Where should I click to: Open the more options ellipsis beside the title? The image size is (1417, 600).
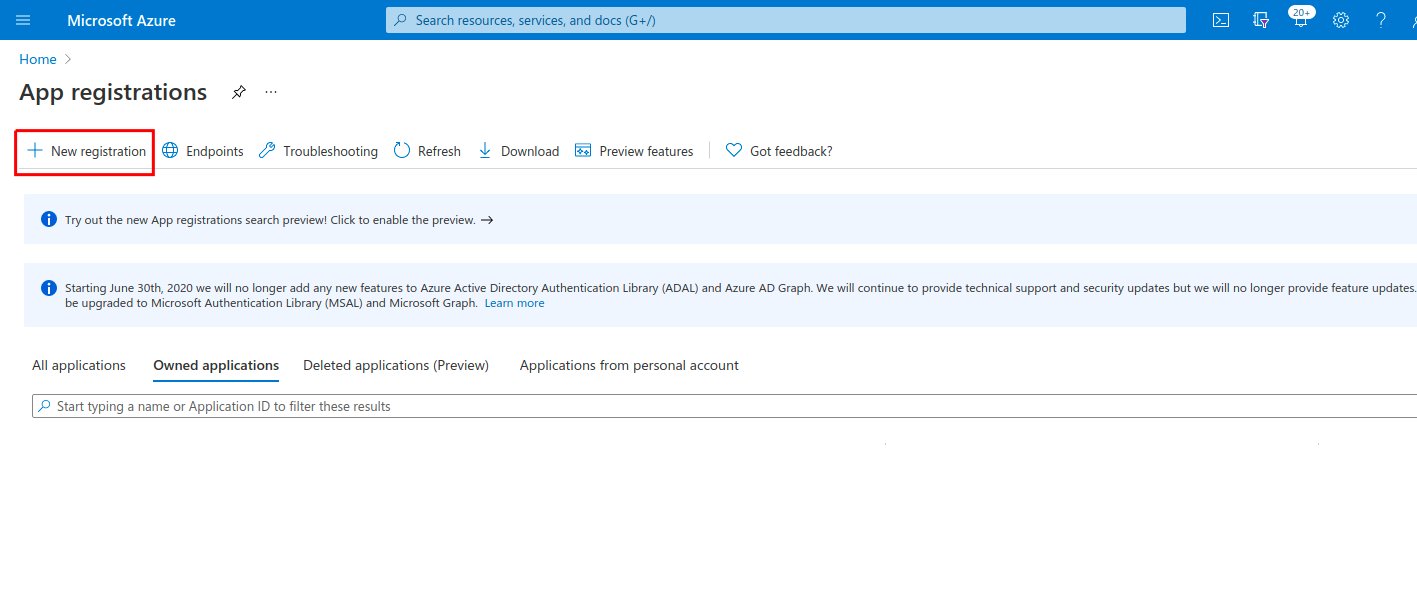(271, 92)
